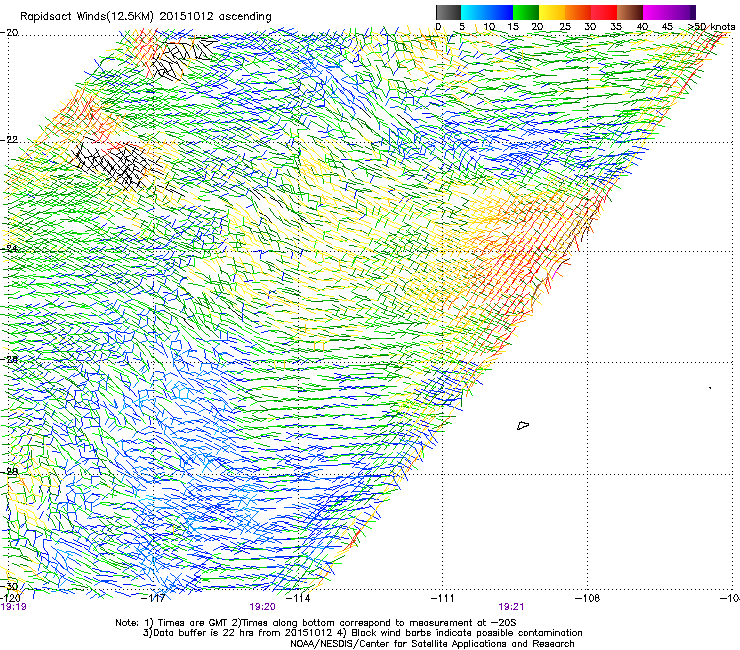This screenshot has width=740, height=650.
Task: Click the gray 0–5 knots colorbar segment
Action: pos(448,12)
